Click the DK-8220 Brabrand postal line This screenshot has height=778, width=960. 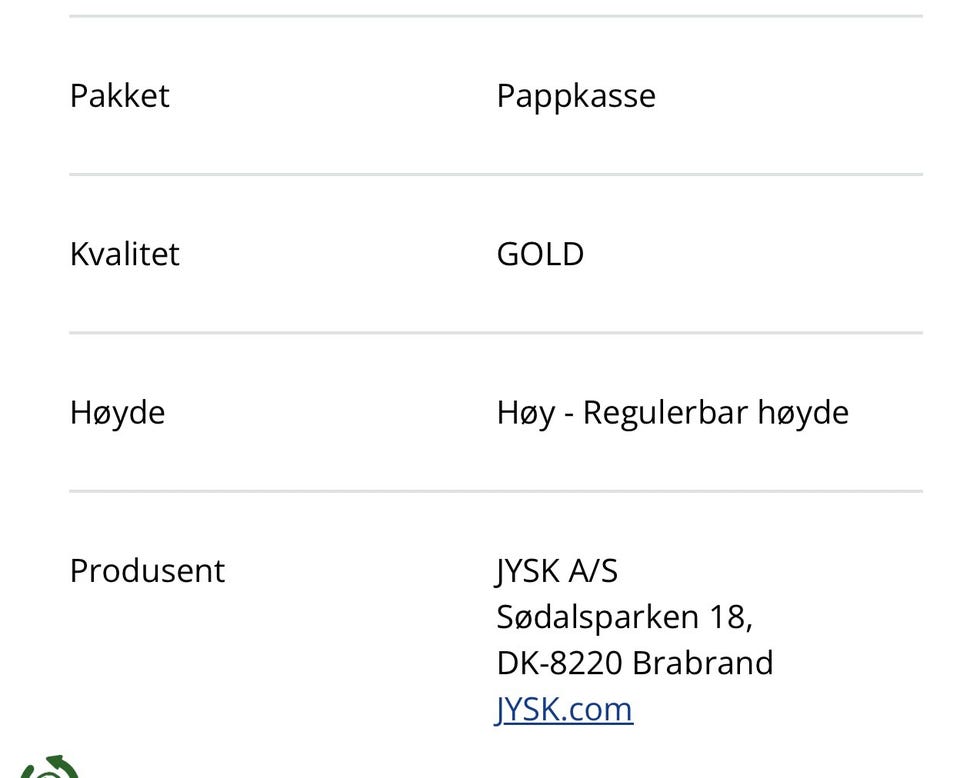point(635,663)
